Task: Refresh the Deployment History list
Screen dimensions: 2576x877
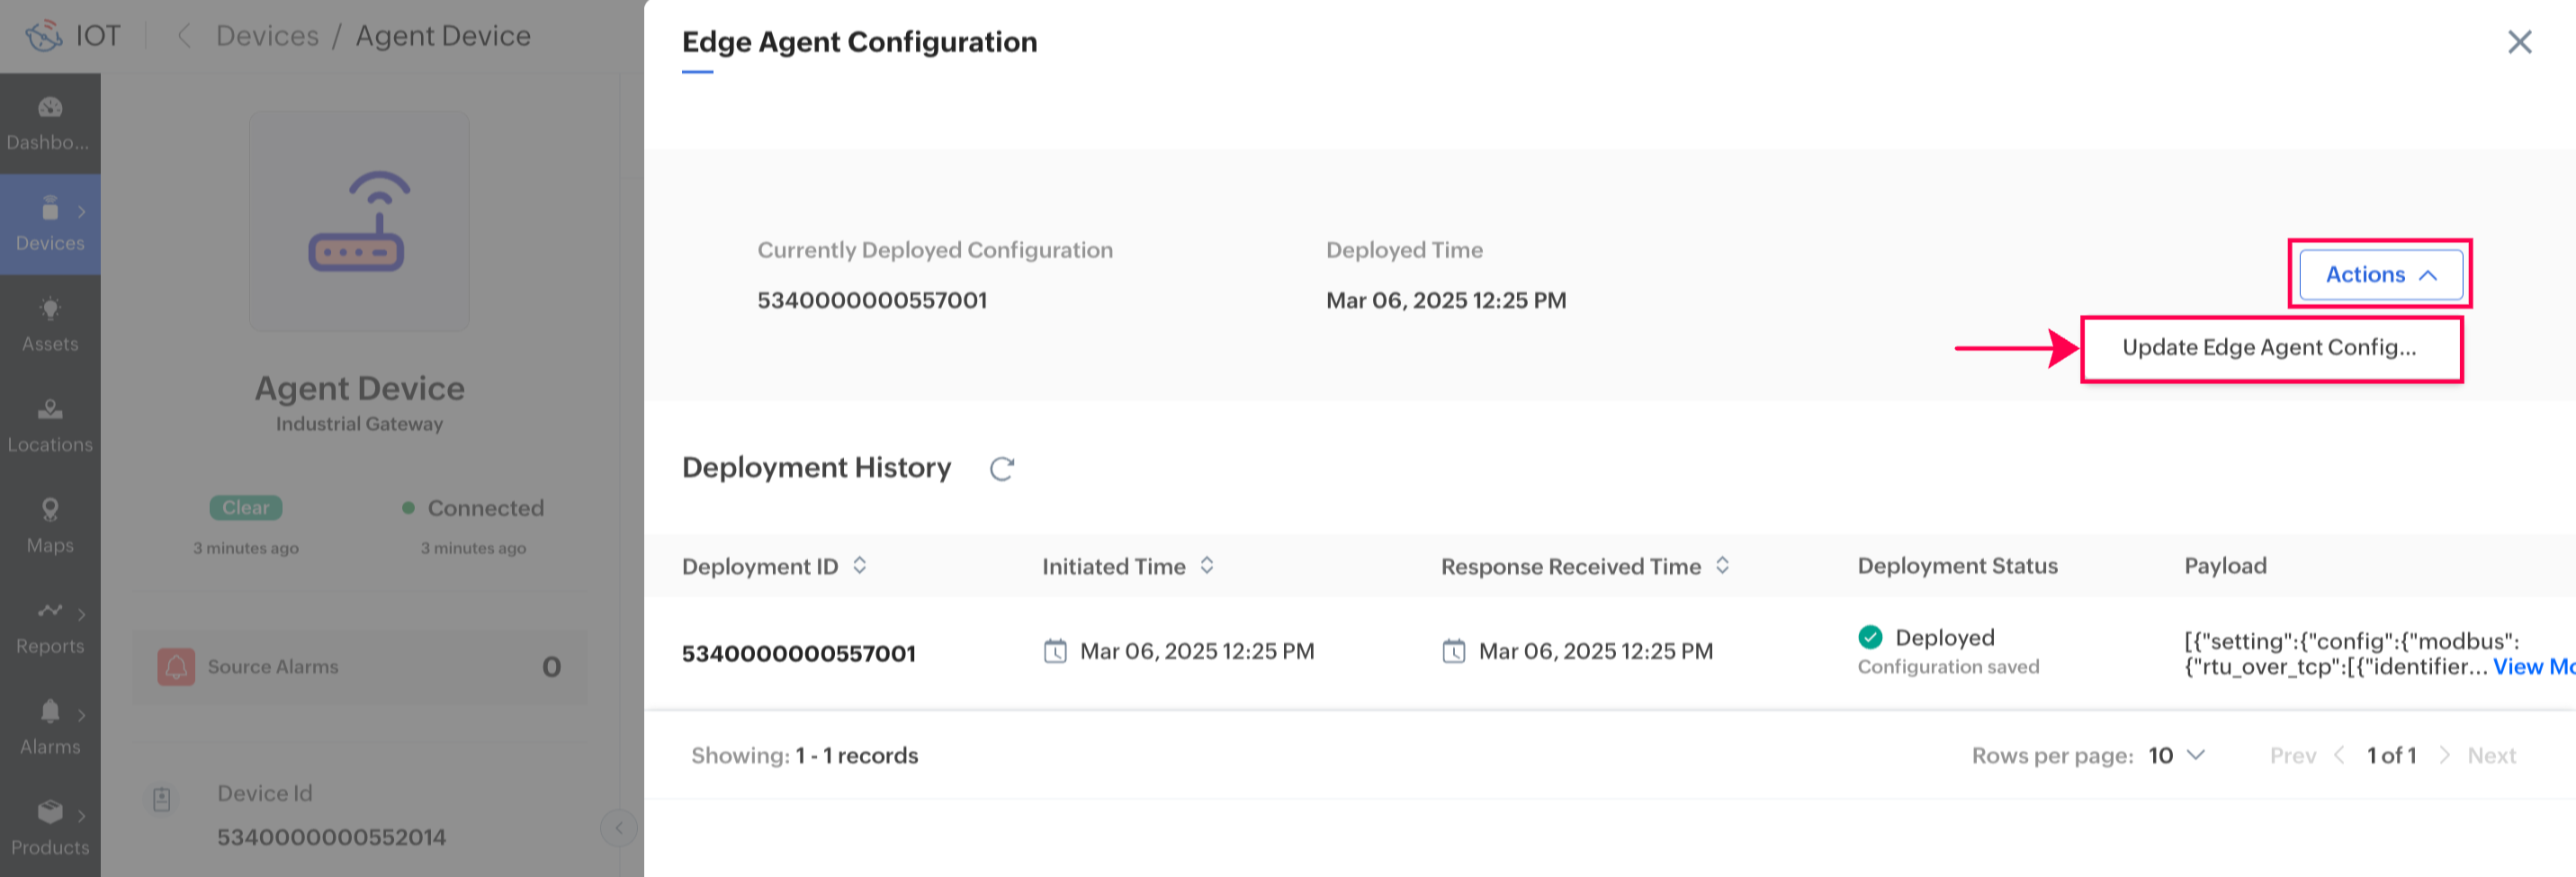Action: tap(1002, 468)
